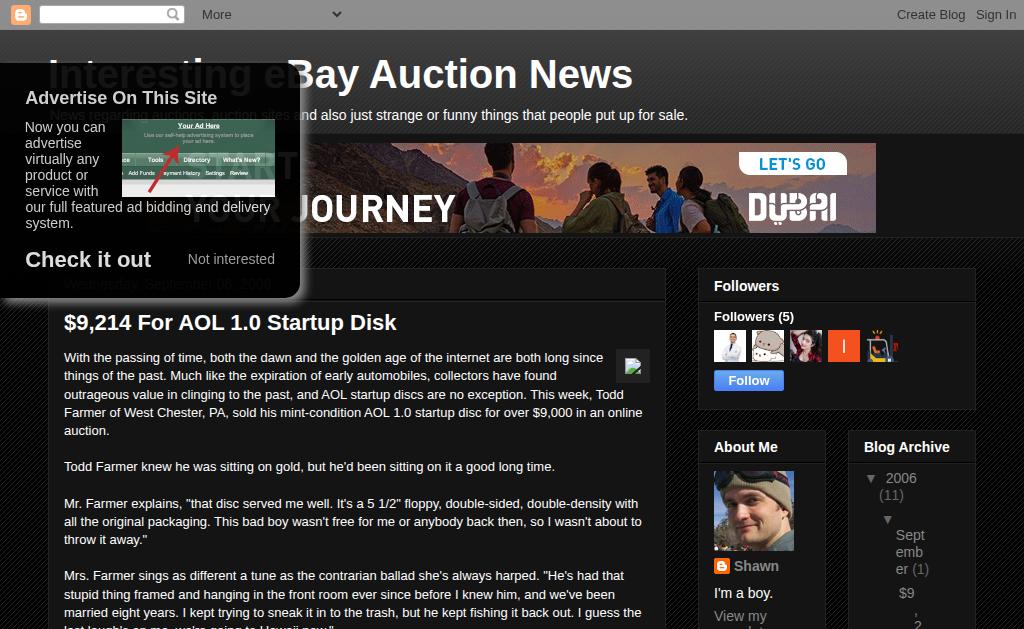
Task: Open the orange letter I follower avatar
Action: (844, 346)
